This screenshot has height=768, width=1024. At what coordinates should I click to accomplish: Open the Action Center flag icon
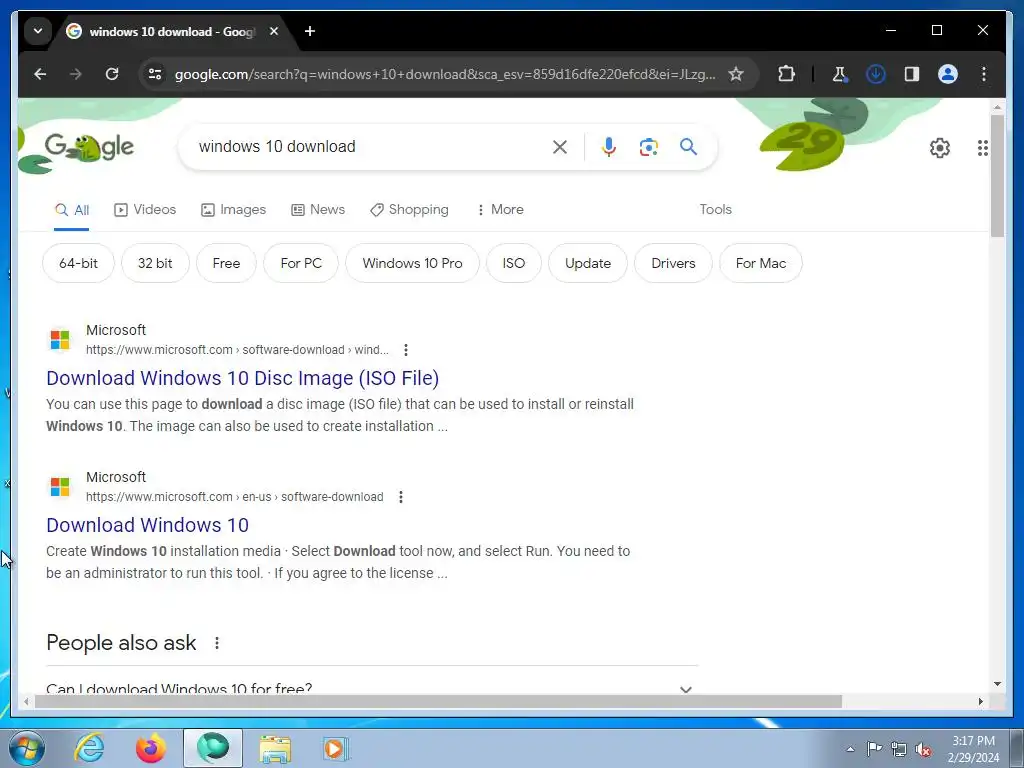click(x=874, y=749)
